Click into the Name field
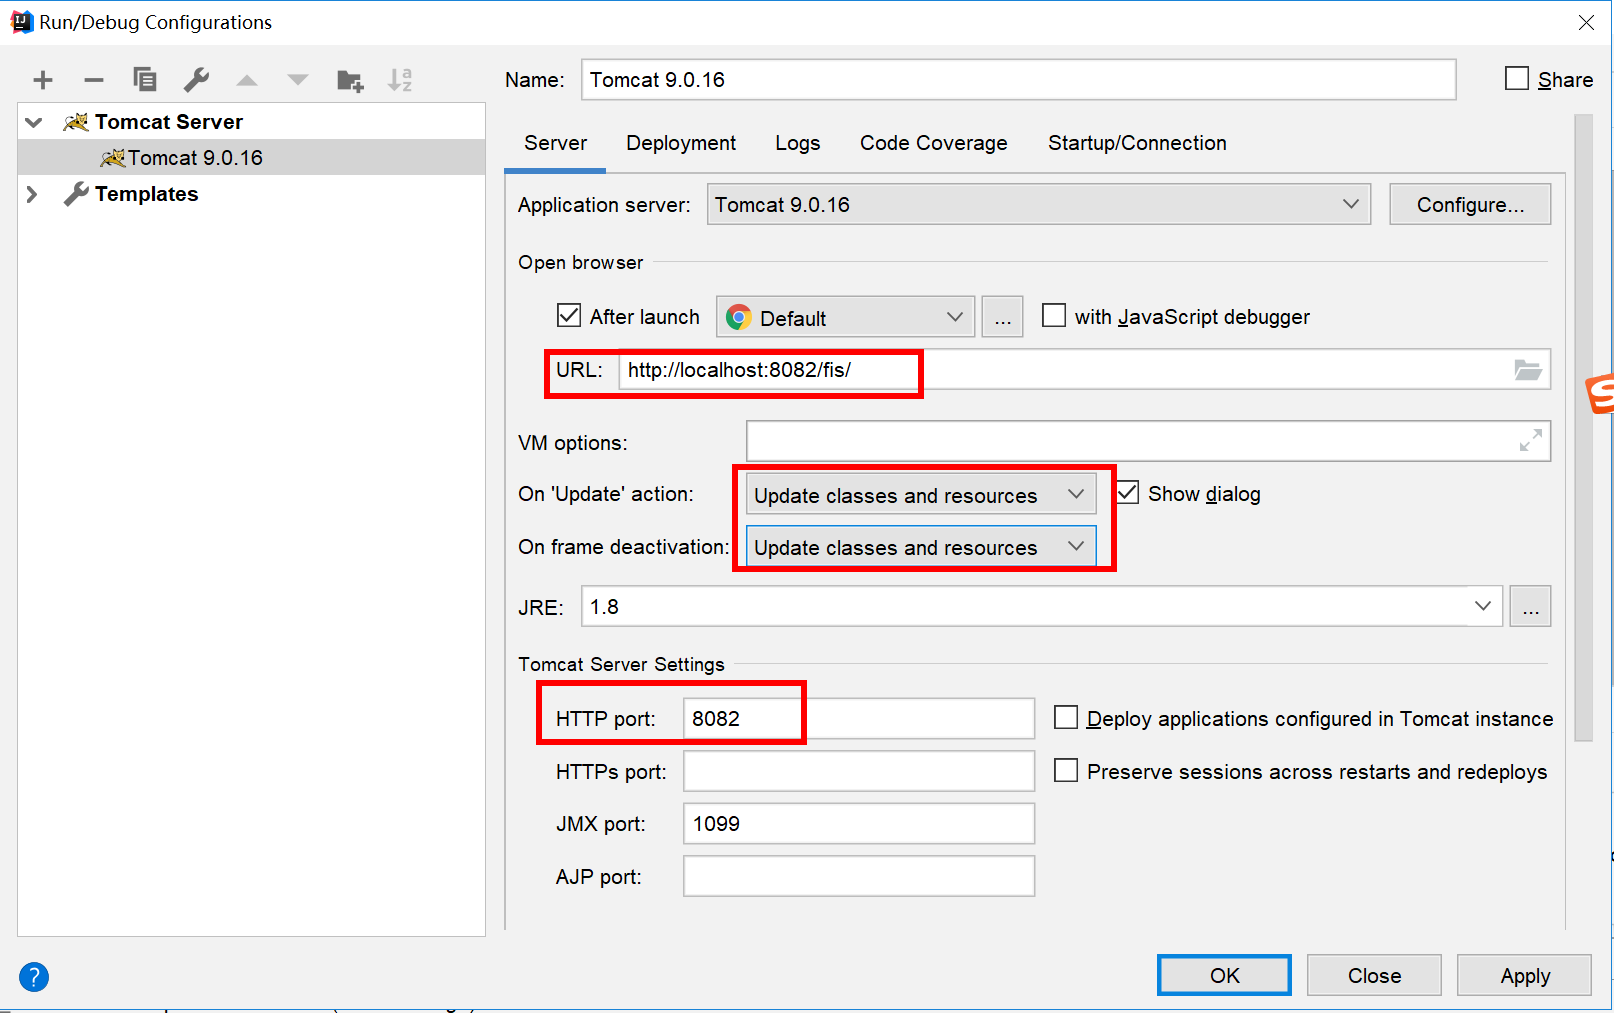Viewport: 1614px width, 1013px height. click(1018, 79)
